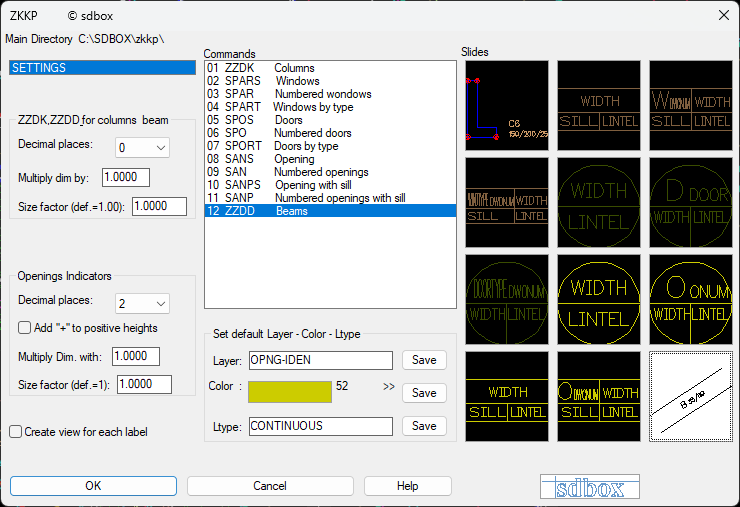The width and height of the screenshot is (740, 507).
Task: Open Help
Action: [407, 486]
